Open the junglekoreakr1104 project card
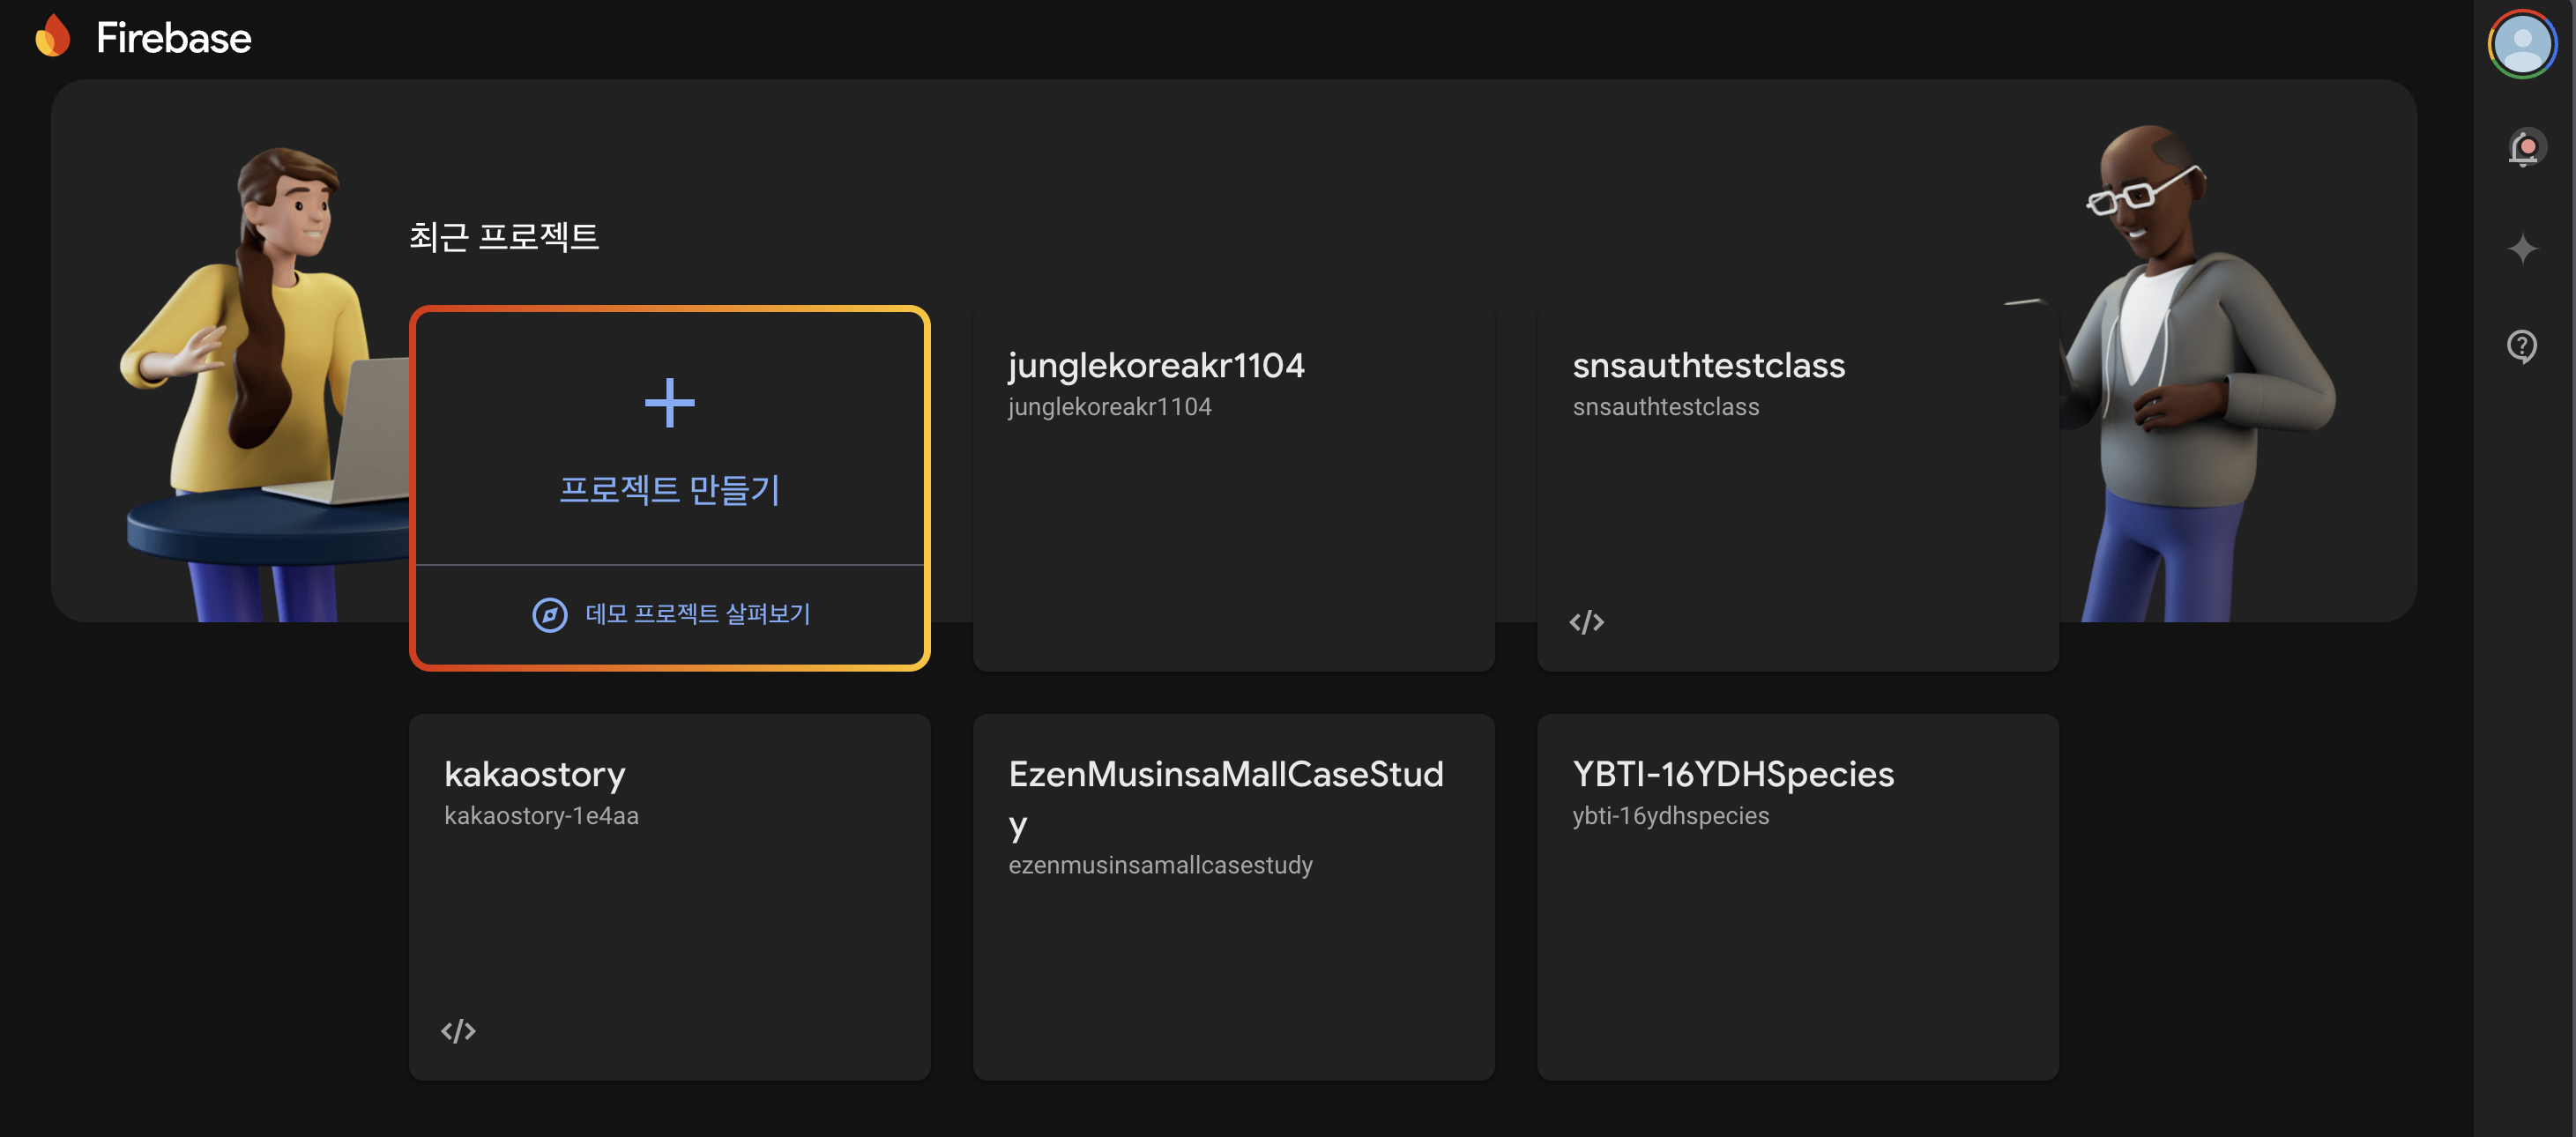 1233,488
